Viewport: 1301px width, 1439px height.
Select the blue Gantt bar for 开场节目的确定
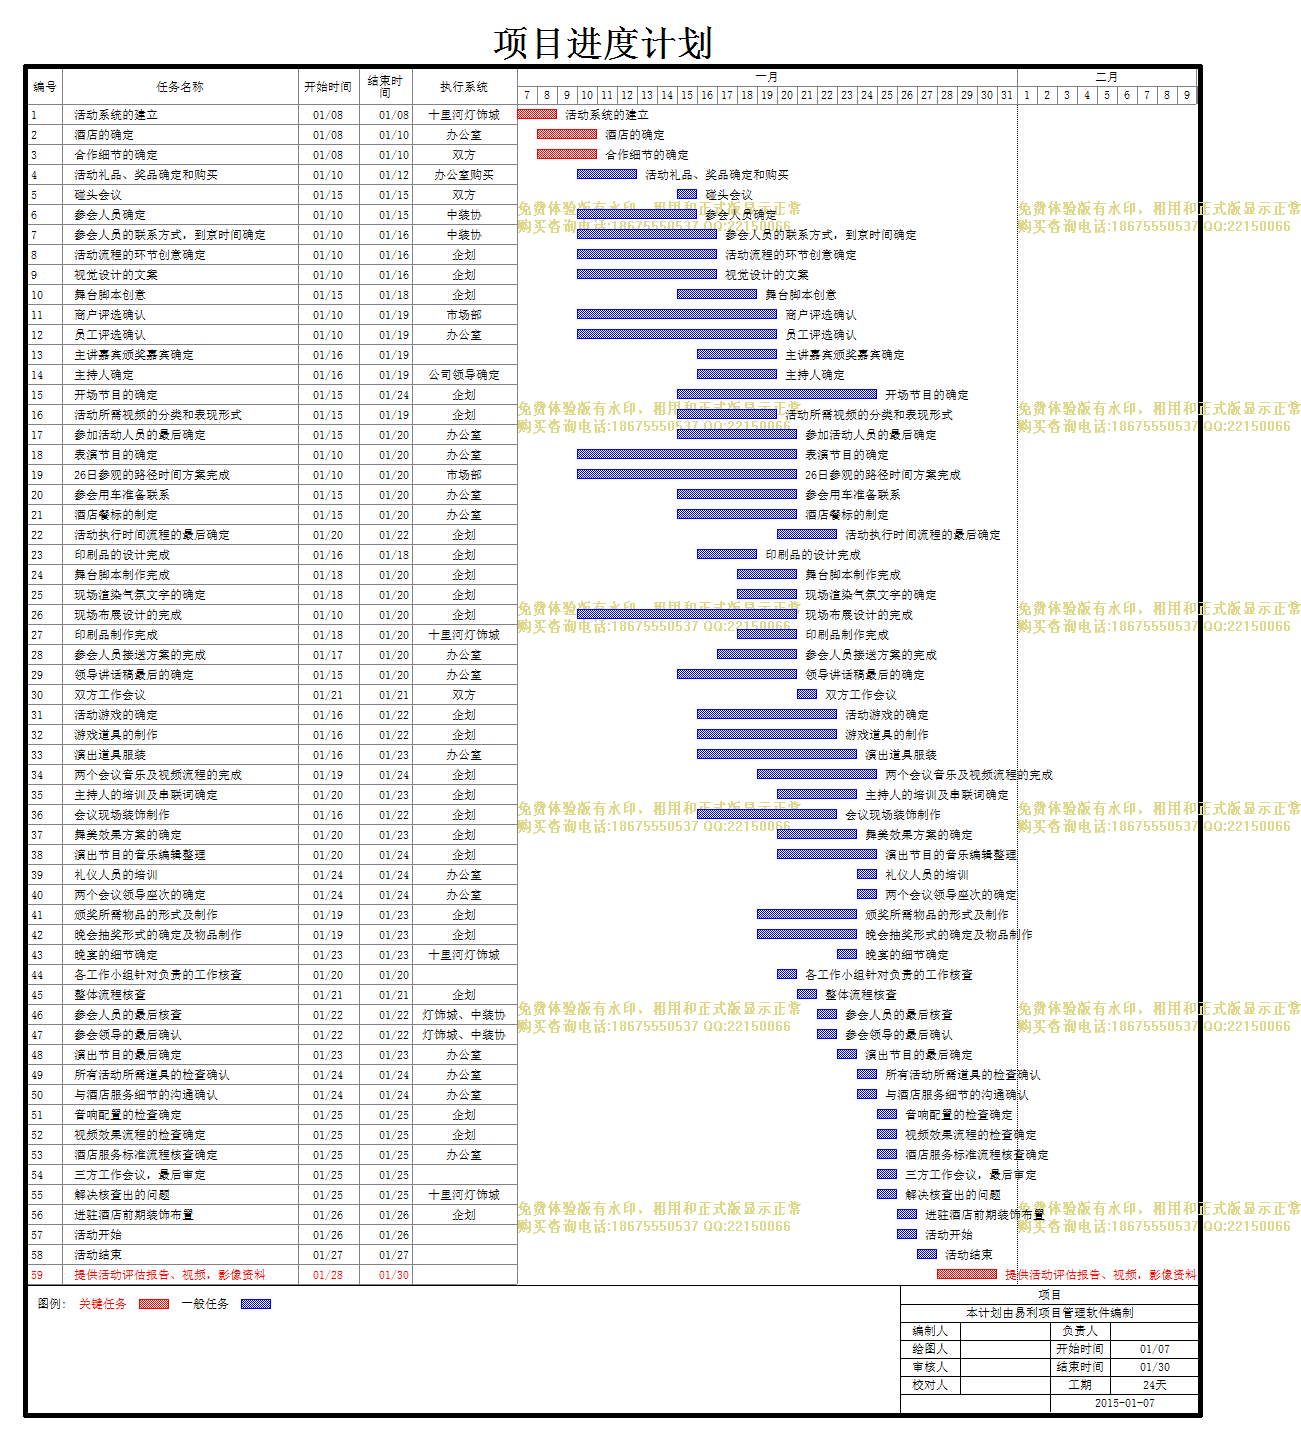coord(777,394)
